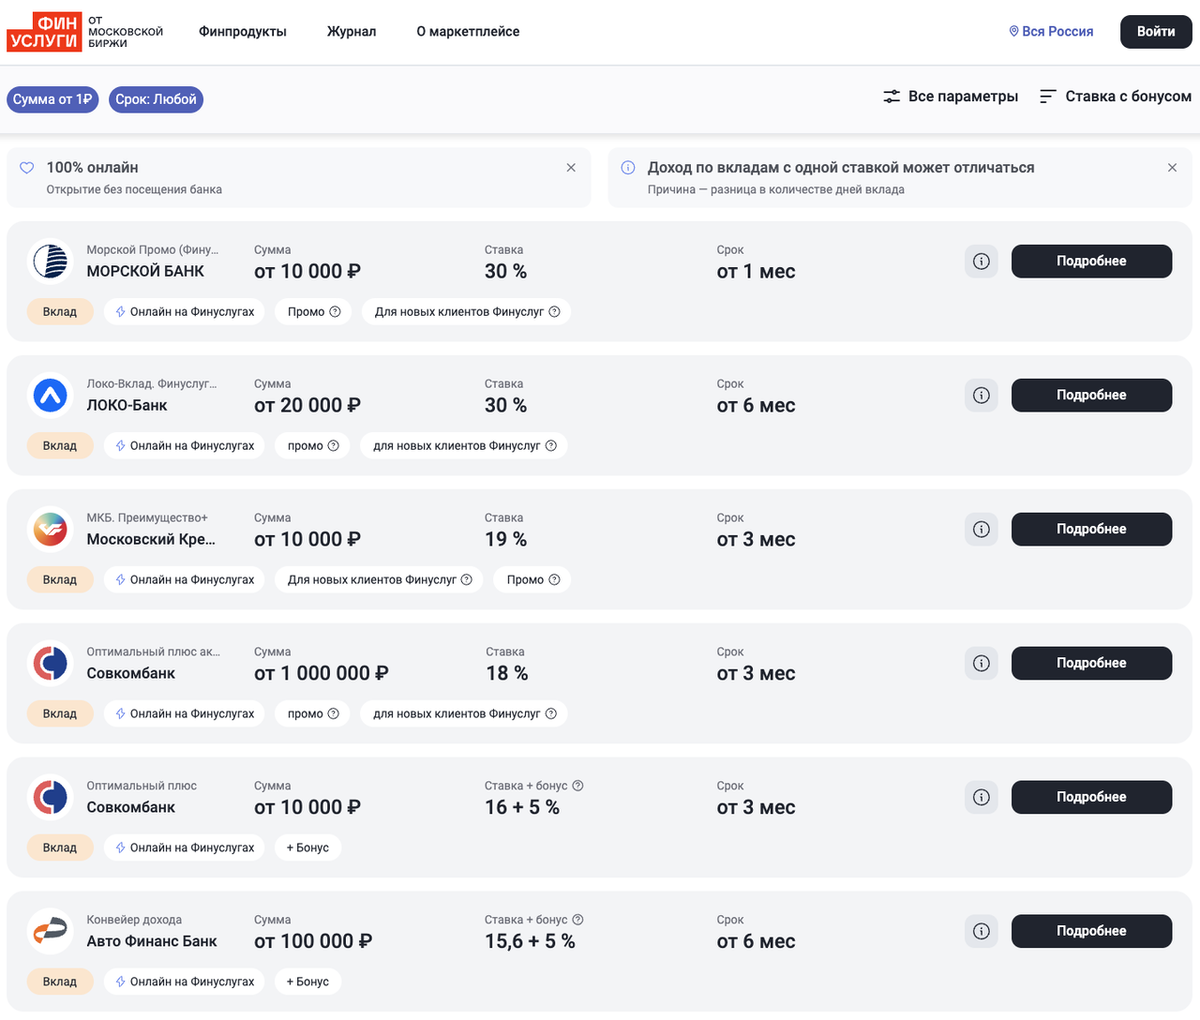Click the Войти login button
The height and width of the screenshot is (1020, 1200).
(1155, 32)
